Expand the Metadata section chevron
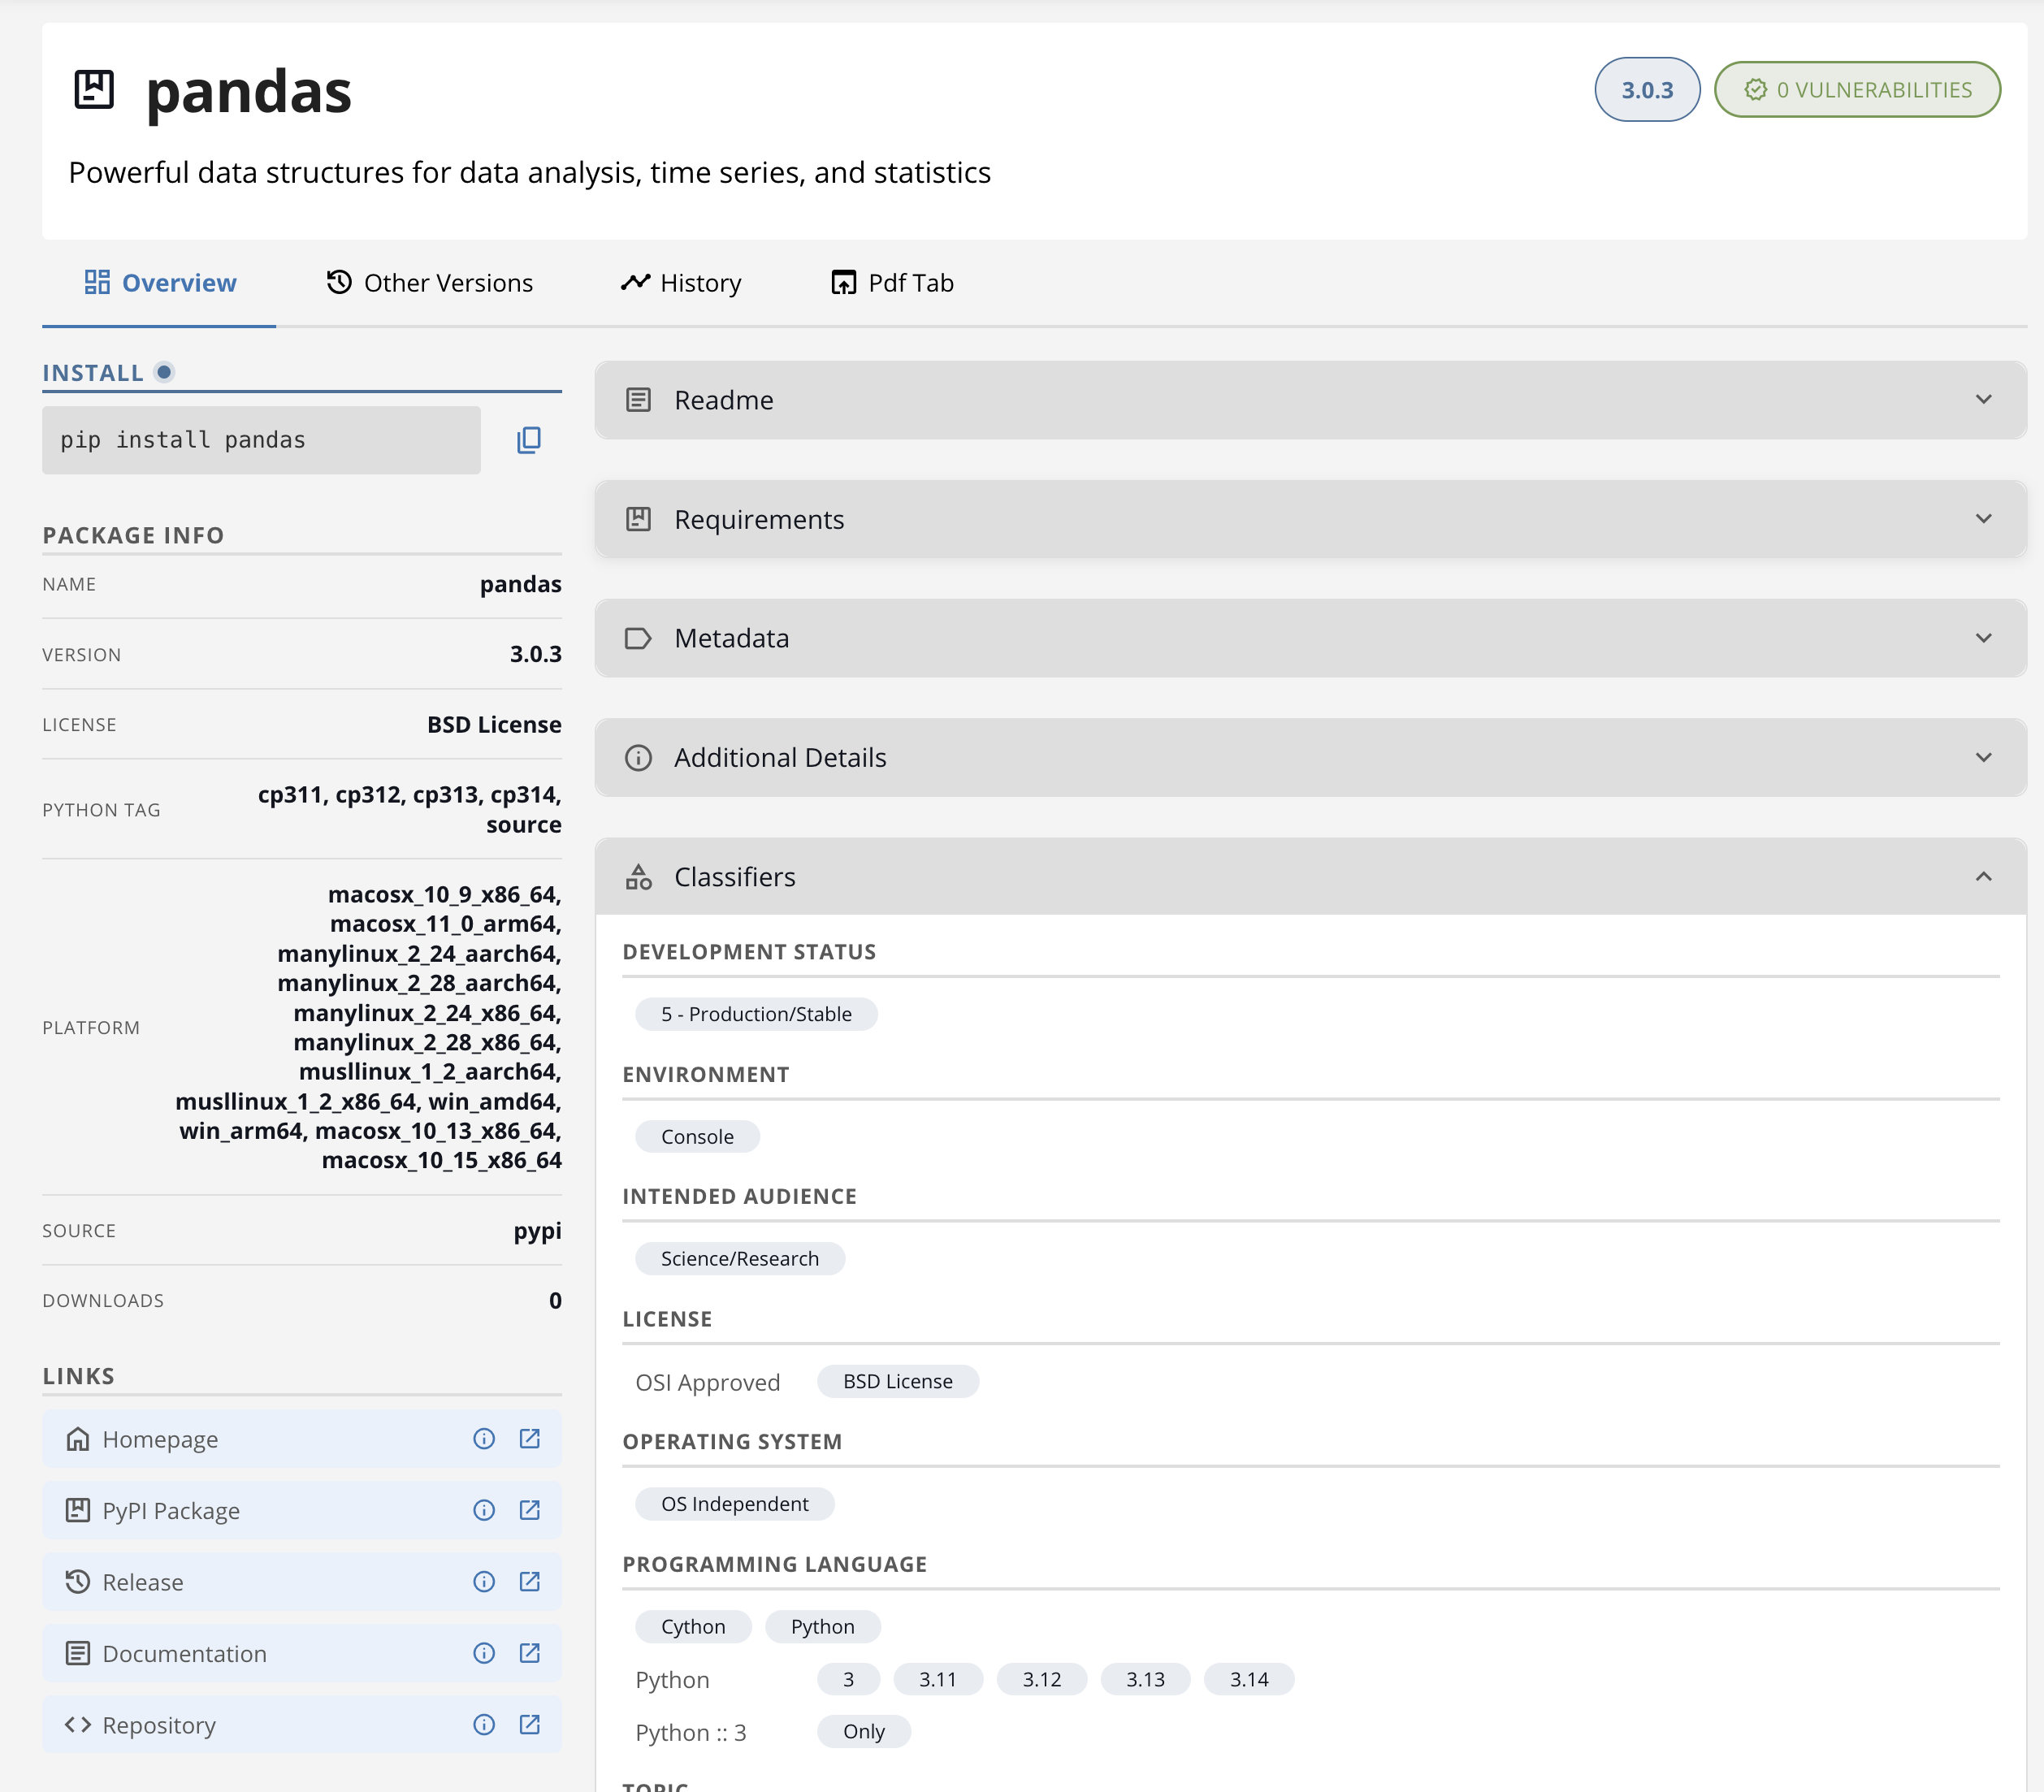Image resolution: width=2044 pixels, height=1792 pixels. (1984, 638)
